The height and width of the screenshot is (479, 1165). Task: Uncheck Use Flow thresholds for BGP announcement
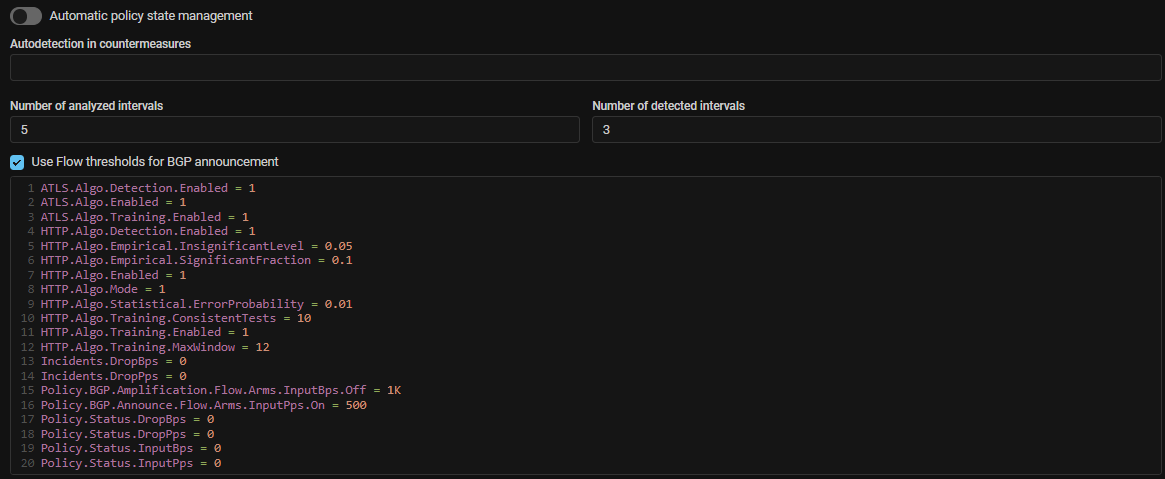pyautogui.click(x=17, y=162)
